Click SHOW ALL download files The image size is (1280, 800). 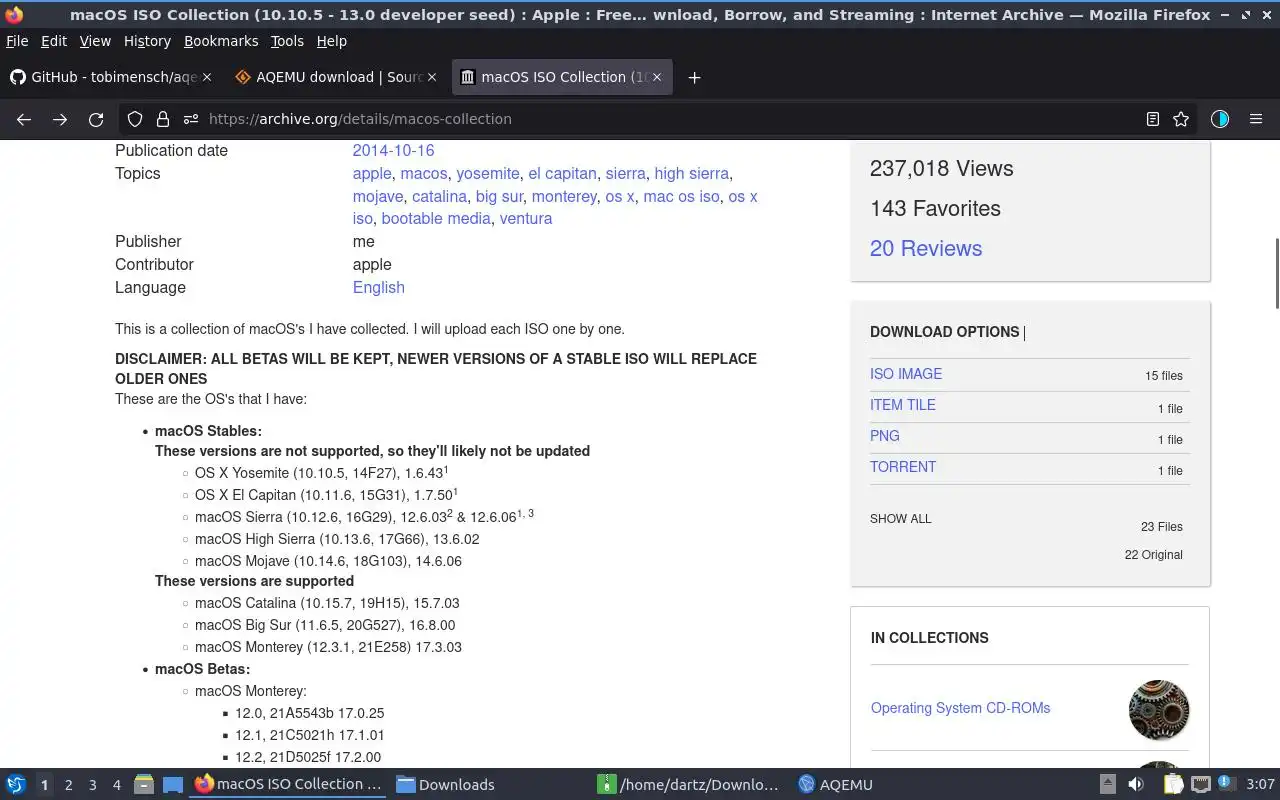900,519
